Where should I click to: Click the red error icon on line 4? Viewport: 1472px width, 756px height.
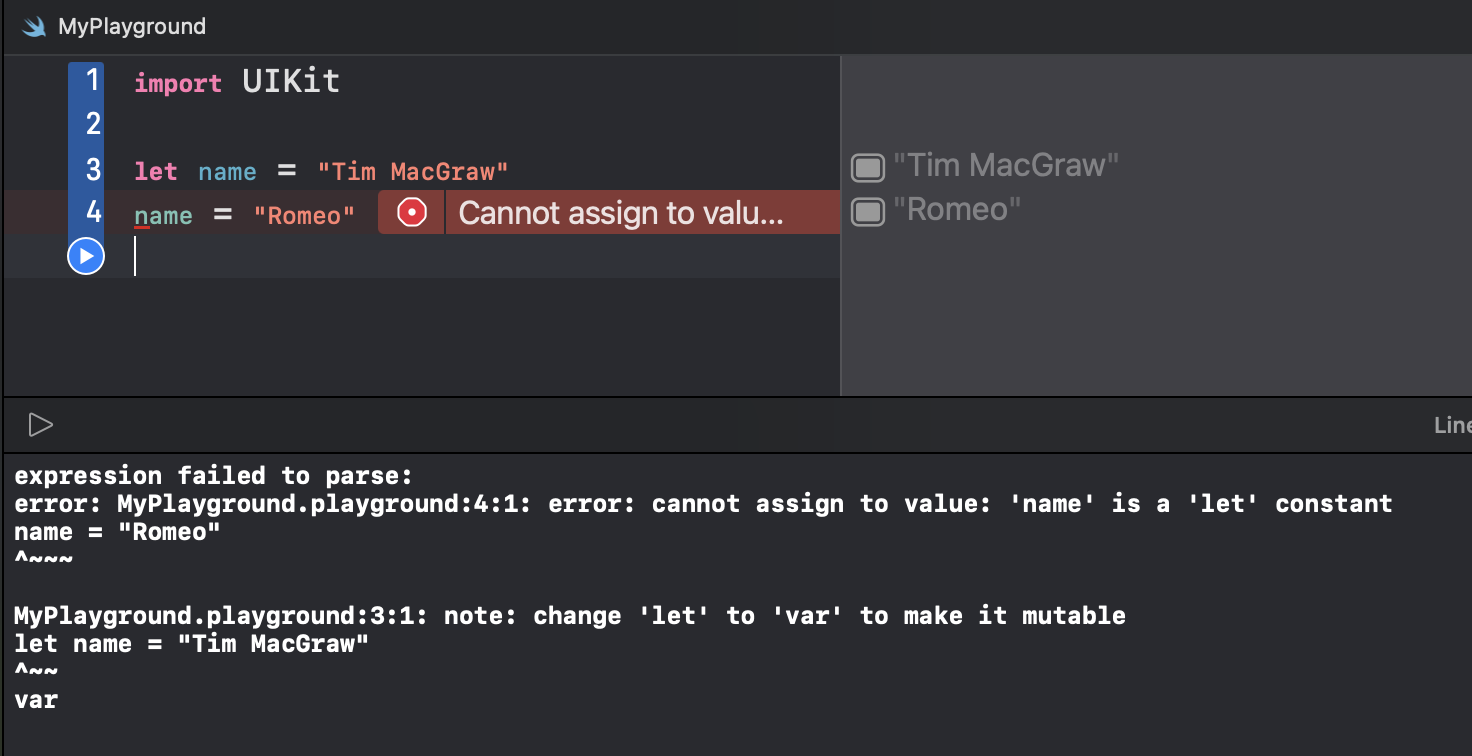tap(412, 212)
